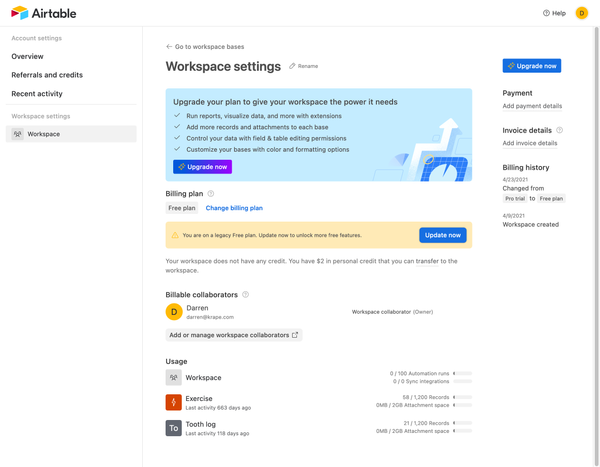Click the Workspace sidebar people icon

click(18, 134)
